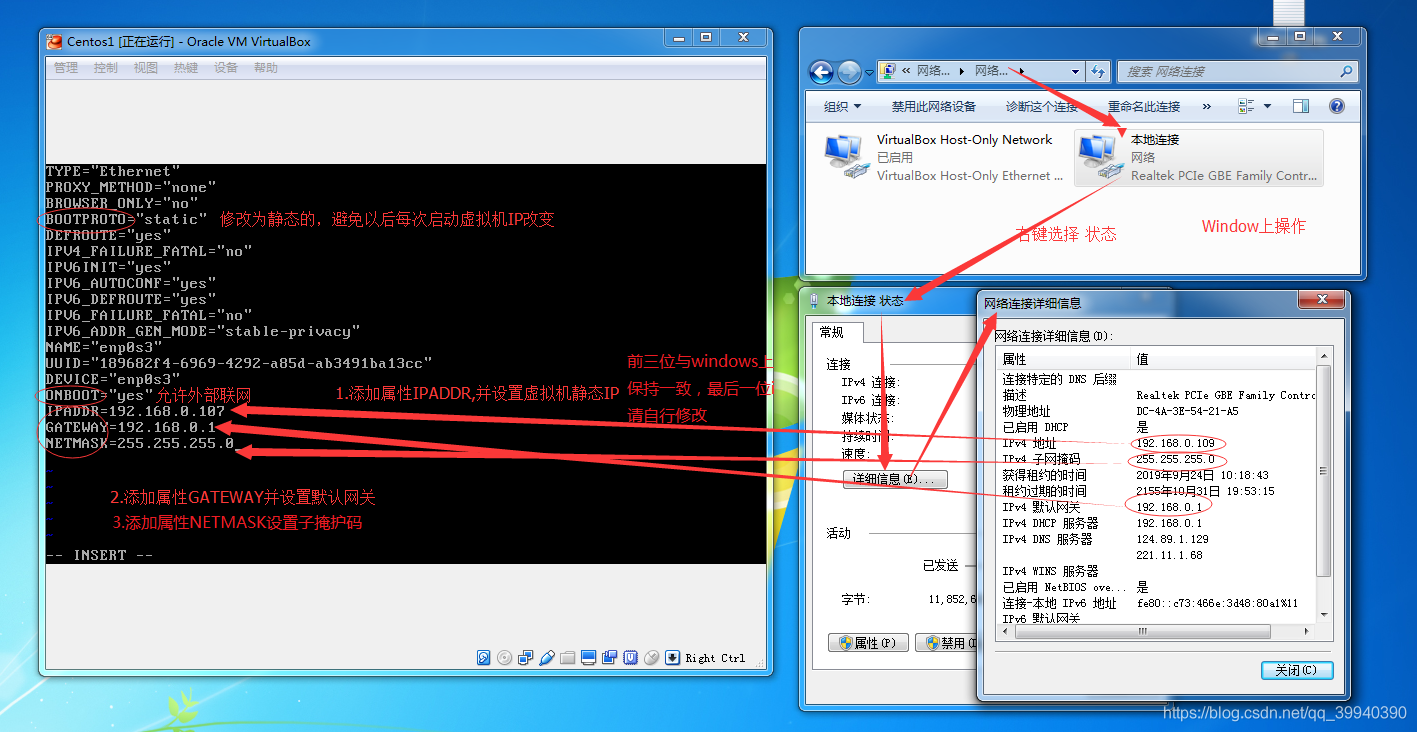Expand view options arrow beside the view icon
This screenshot has height=732, width=1417.
1267,106
